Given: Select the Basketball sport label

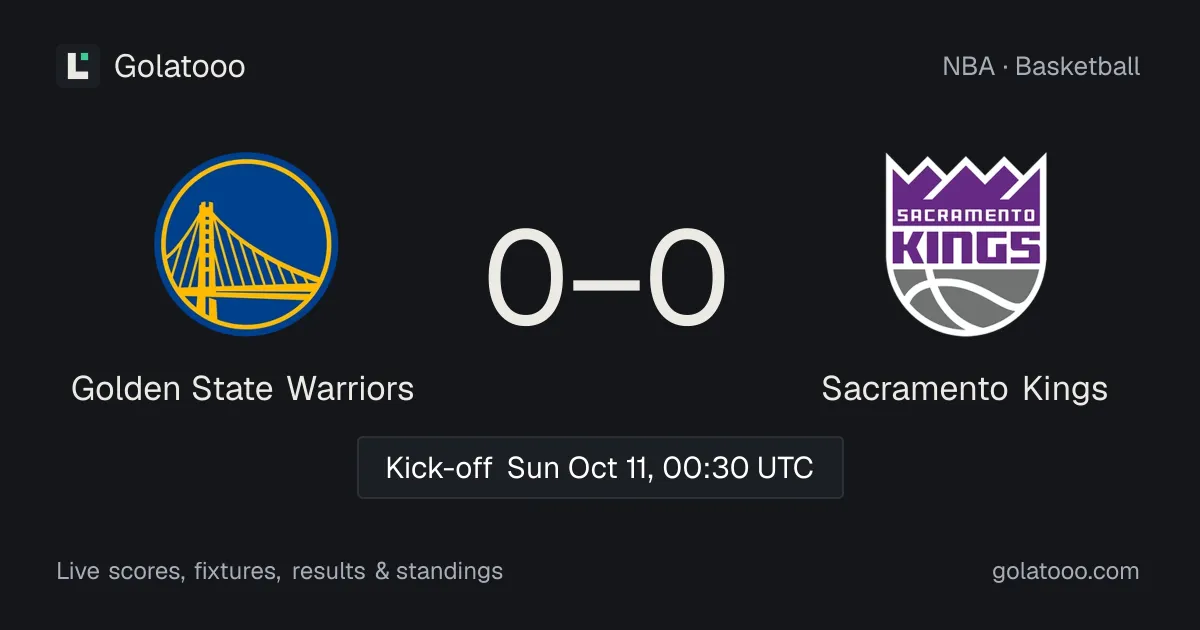Looking at the screenshot, I should pos(1078,67).
